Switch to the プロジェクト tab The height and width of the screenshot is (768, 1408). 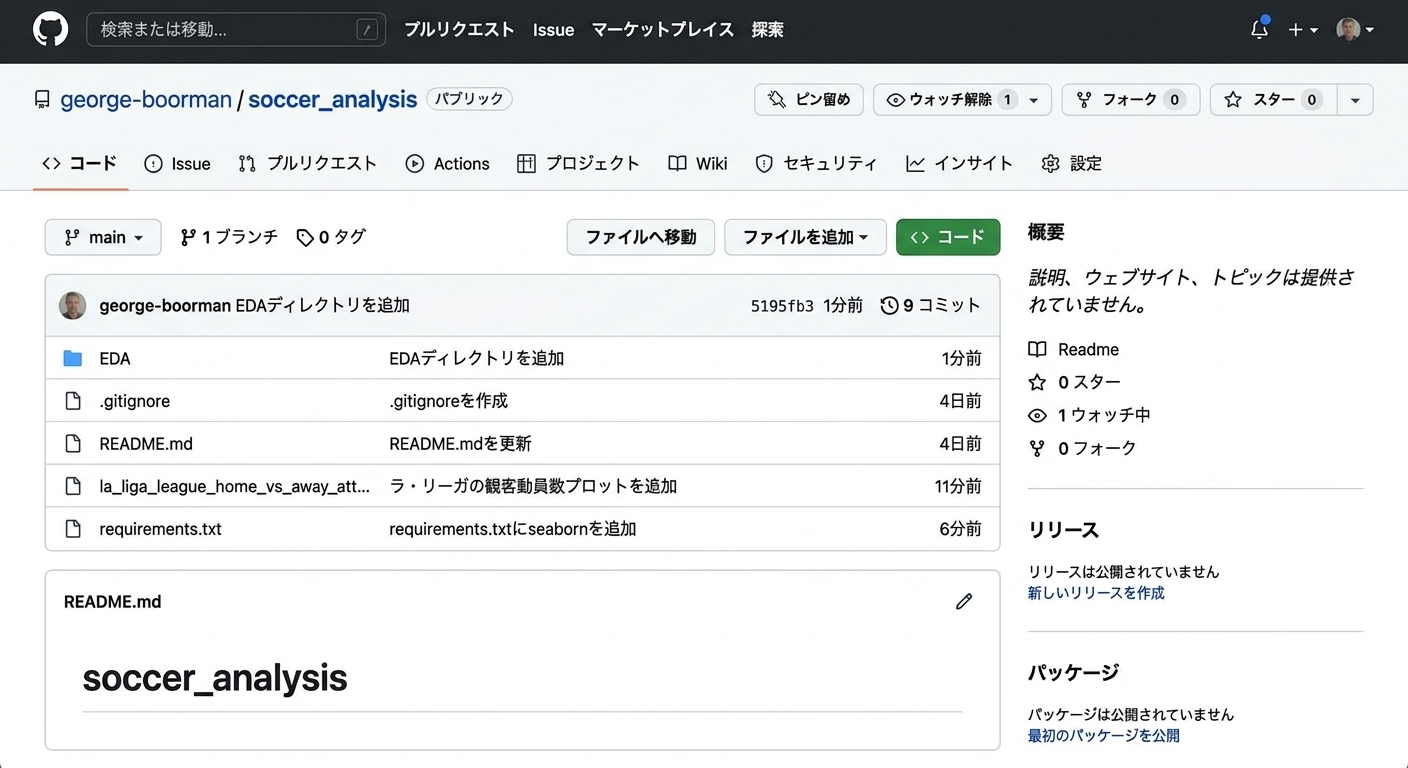coord(578,163)
